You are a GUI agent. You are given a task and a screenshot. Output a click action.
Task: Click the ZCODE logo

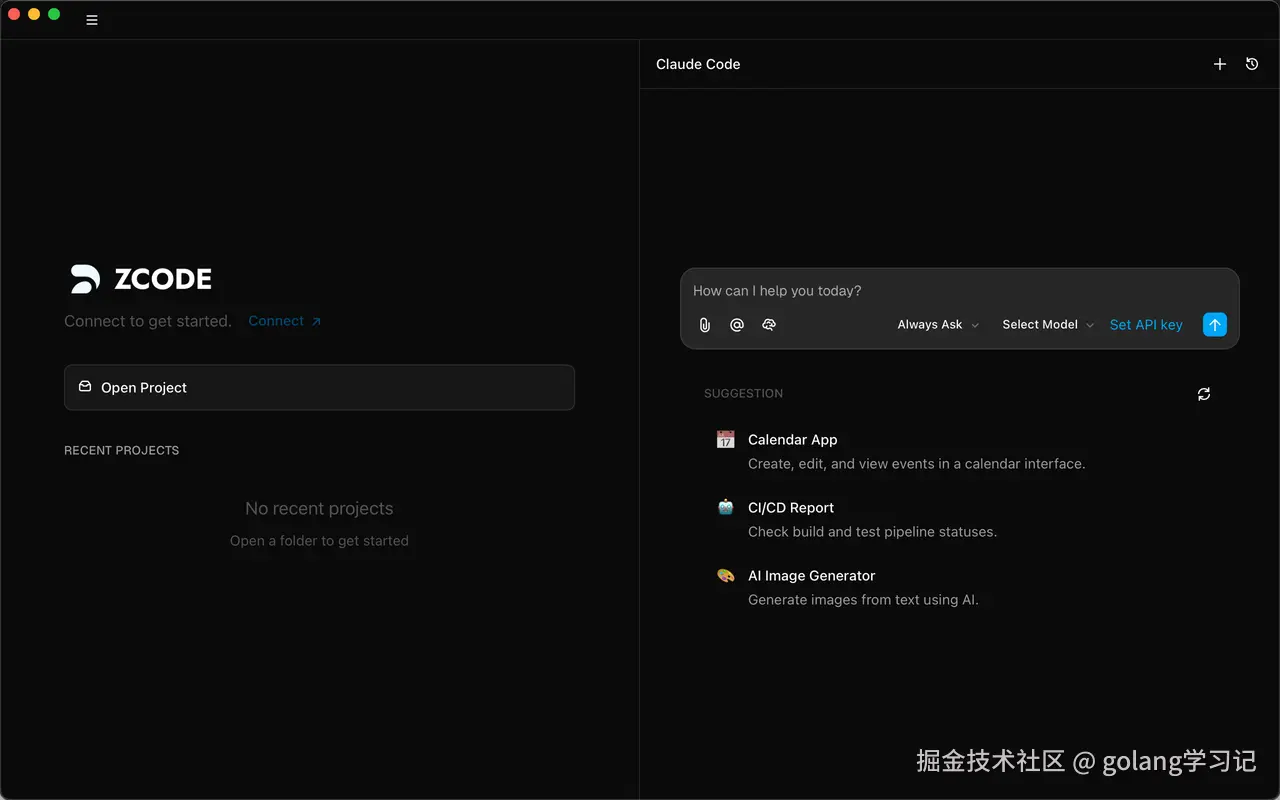coord(141,279)
